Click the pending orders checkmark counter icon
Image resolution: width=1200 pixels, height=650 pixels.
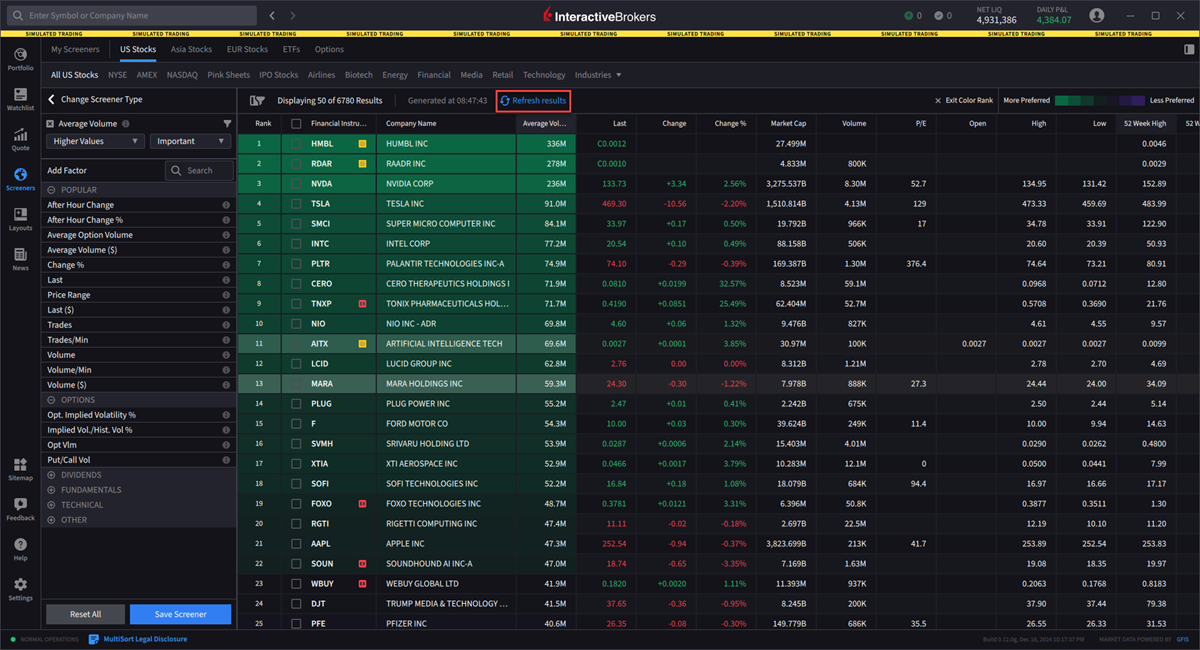[x=939, y=15]
